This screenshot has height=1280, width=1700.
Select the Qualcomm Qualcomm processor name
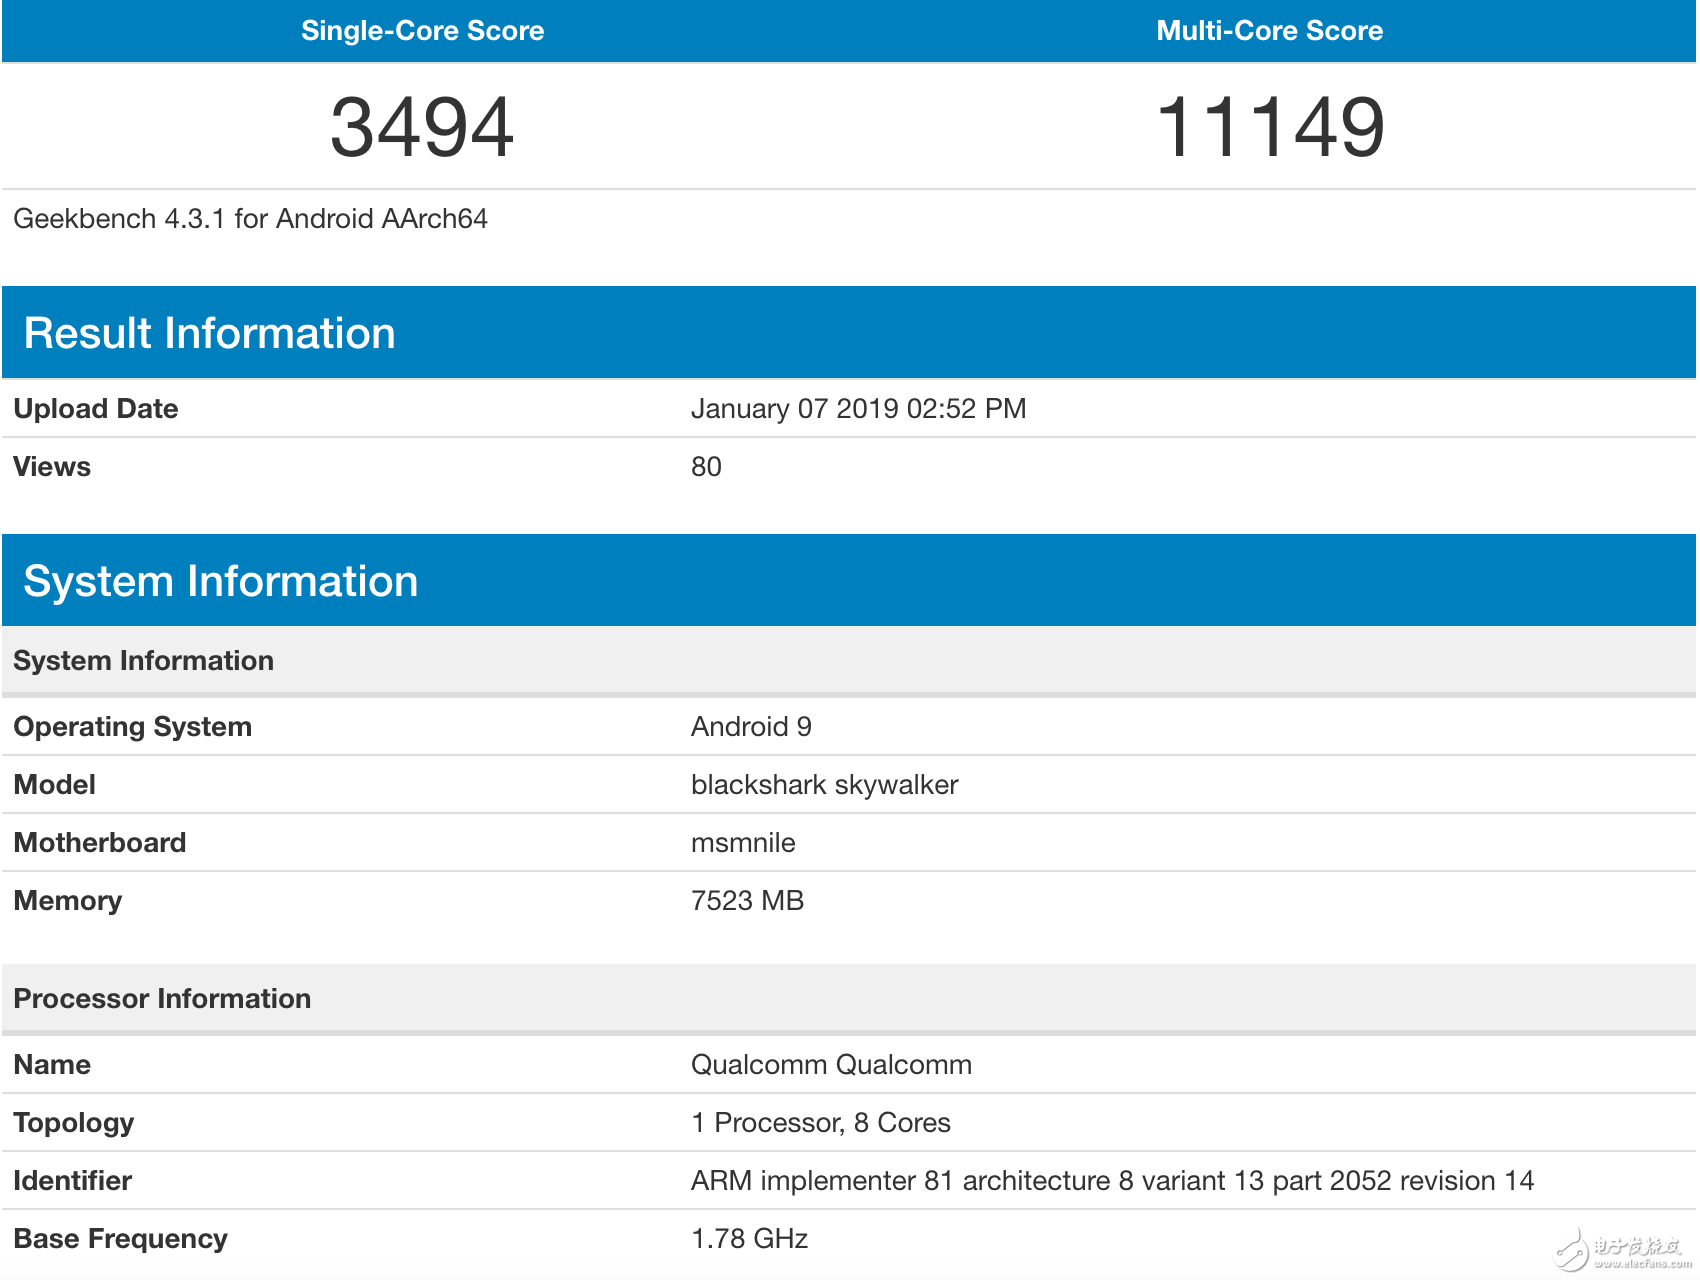tap(831, 1065)
